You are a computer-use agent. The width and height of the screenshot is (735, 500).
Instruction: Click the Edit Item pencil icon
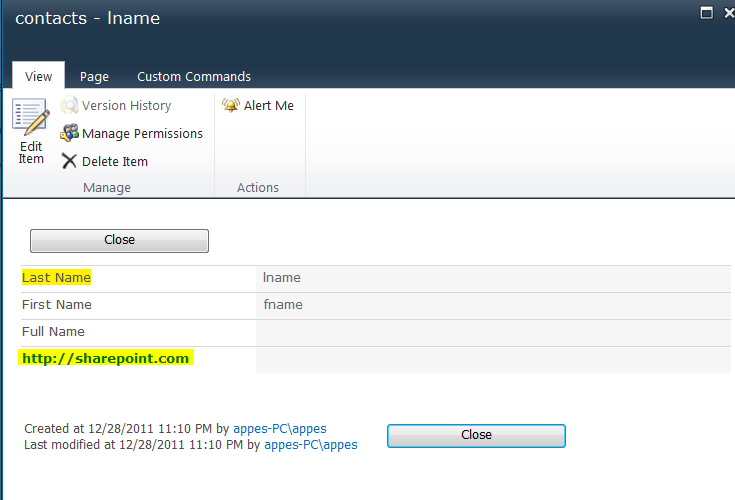[30, 116]
